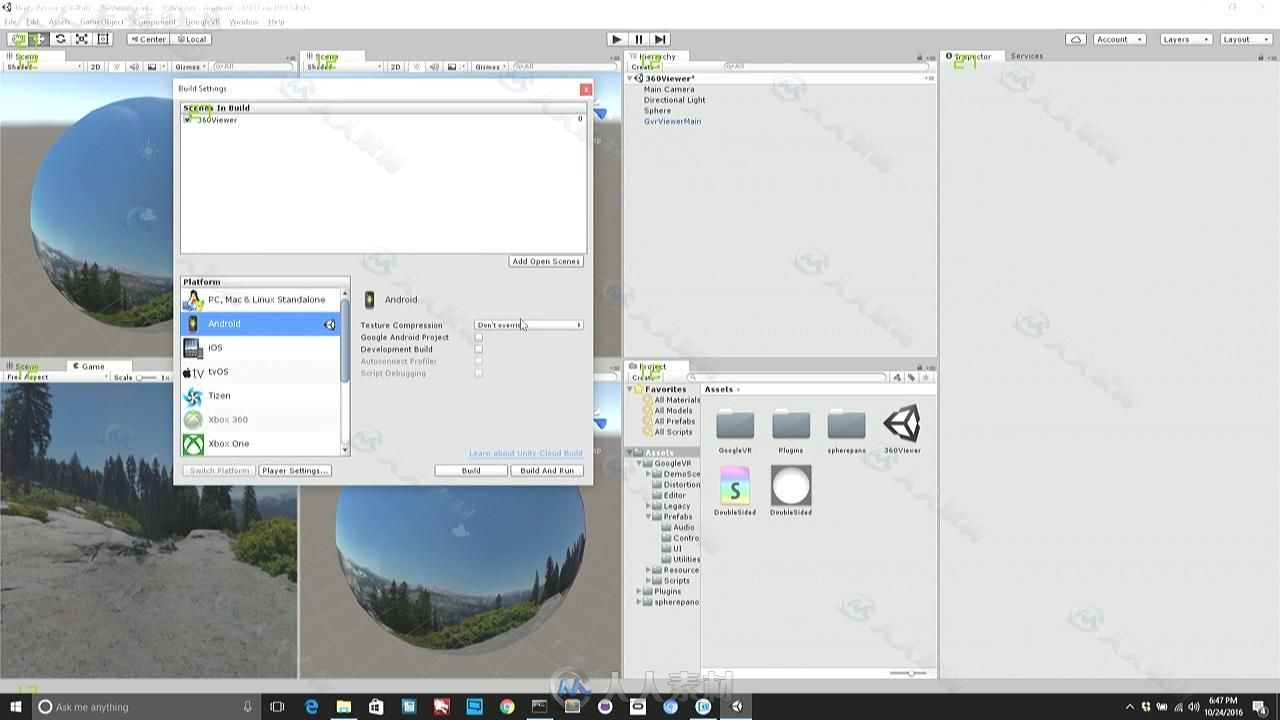
Task: Click the save-search star icon in Project
Action: pyautogui.click(x=926, y=377)
